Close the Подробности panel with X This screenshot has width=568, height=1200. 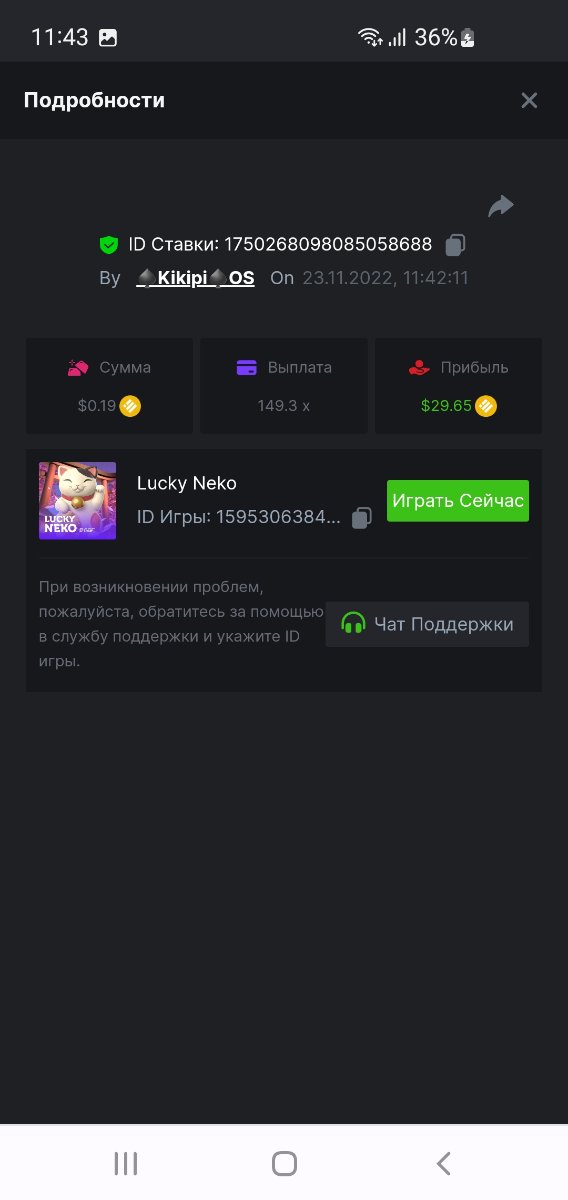pos(529,100)
